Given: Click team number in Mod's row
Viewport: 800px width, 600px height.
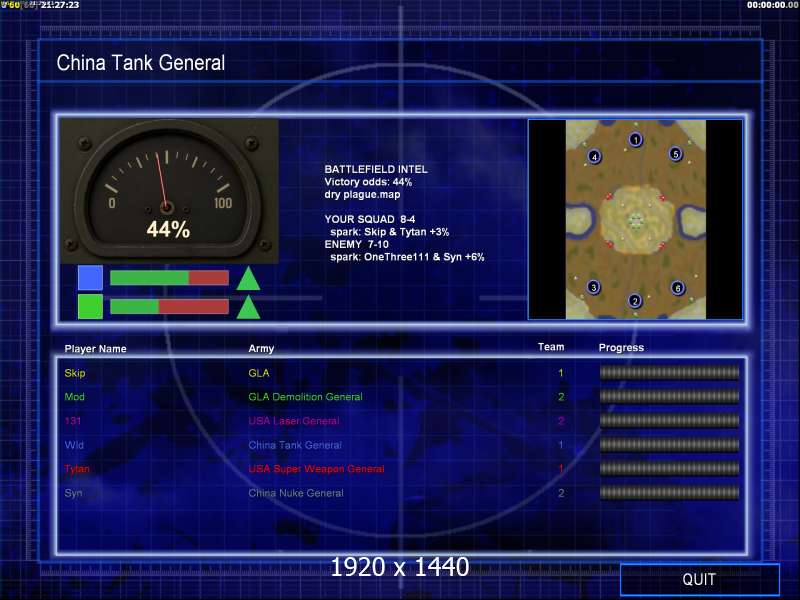Looking at the screenshot, I should (561, 397).
